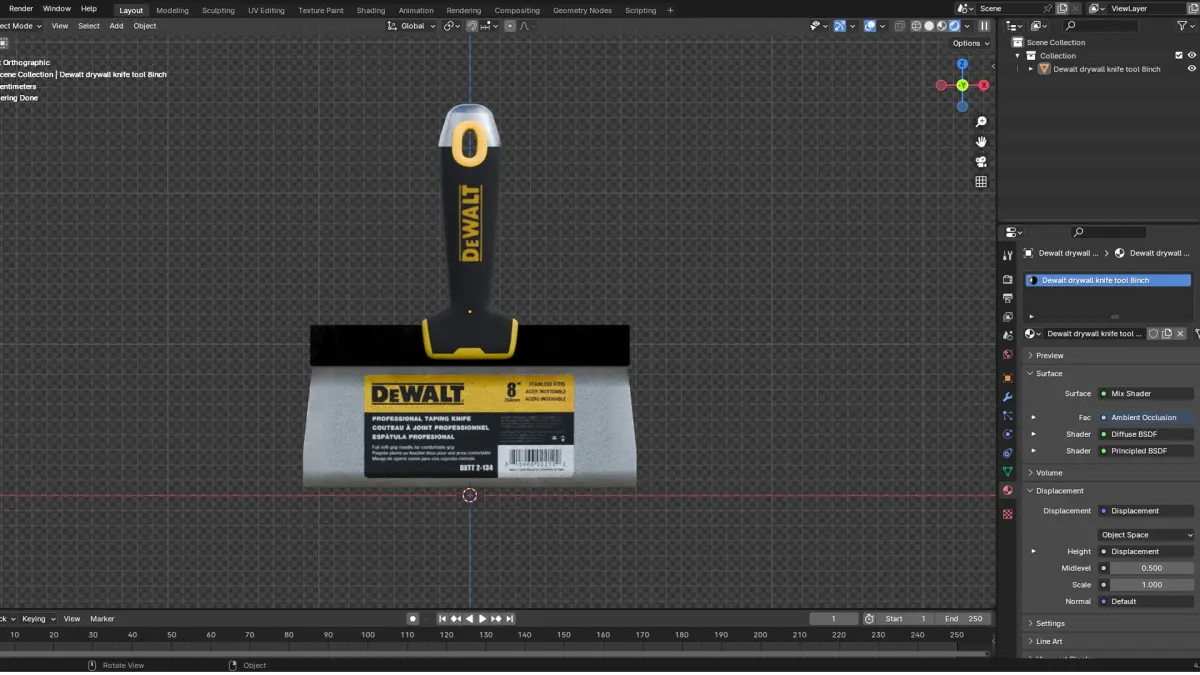
Task: Click the Mix Shader surface button
Action: click(1146, 393)
